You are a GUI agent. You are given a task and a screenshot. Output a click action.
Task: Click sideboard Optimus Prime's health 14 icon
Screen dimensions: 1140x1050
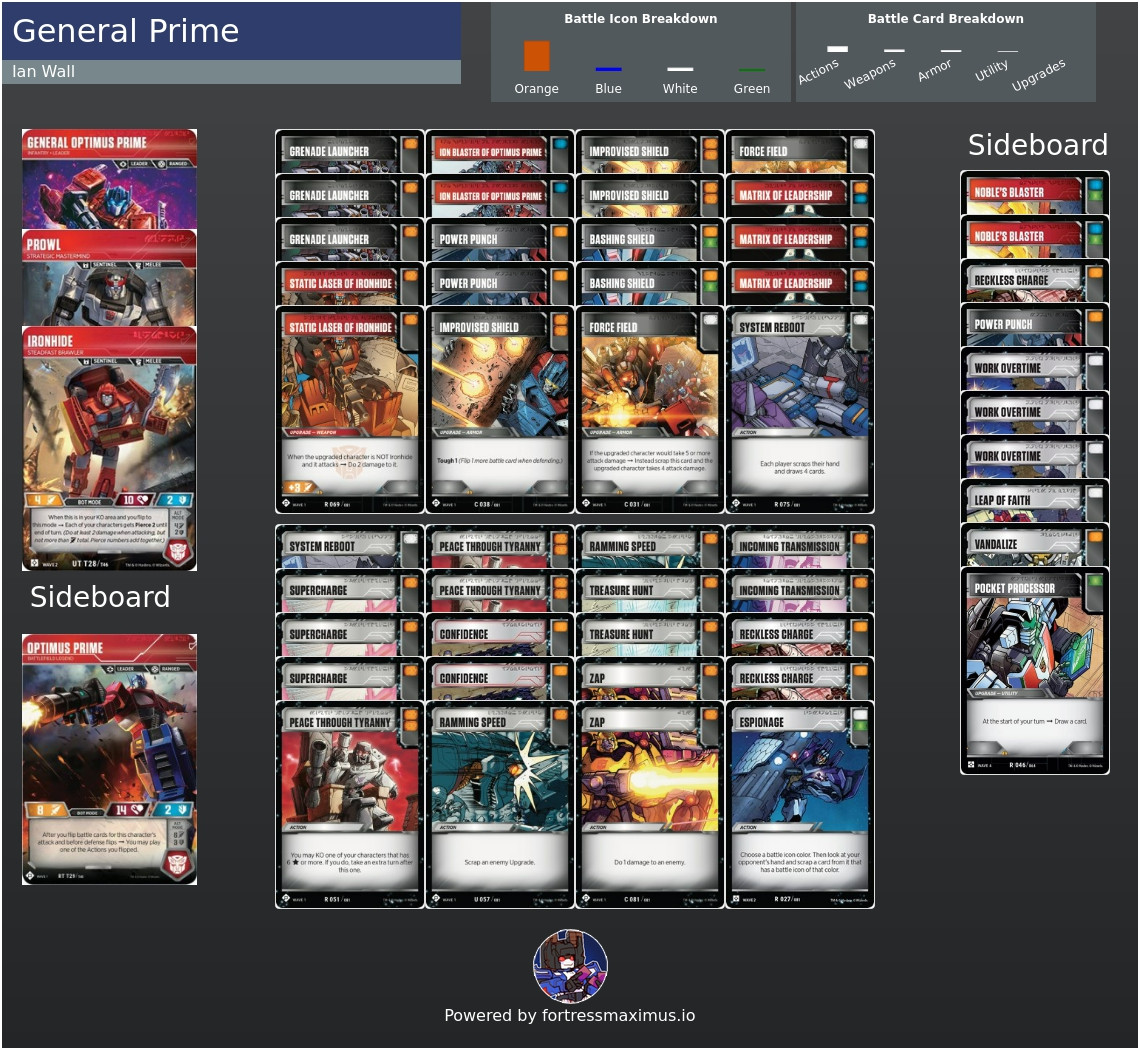tap(129, 810)
